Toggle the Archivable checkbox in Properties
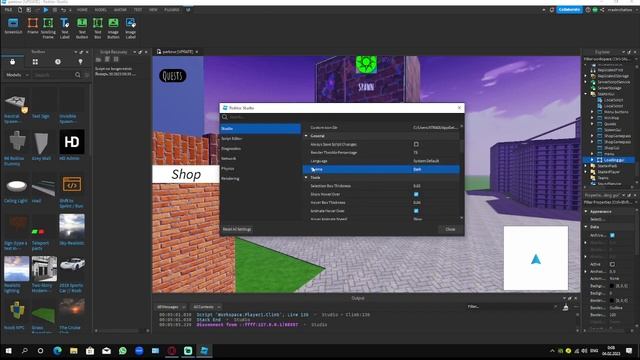640x360 pixels. coord(612,235)
